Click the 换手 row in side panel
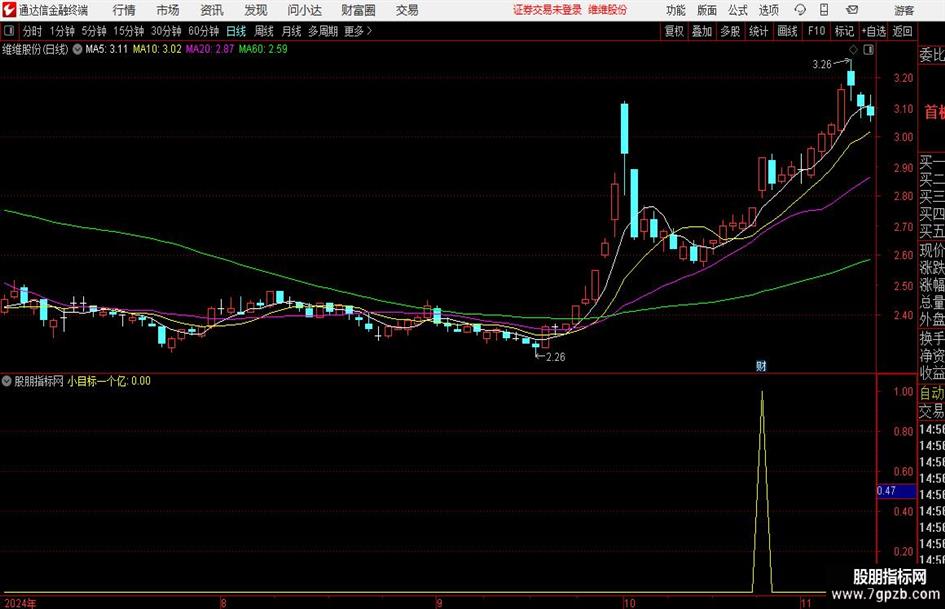This screenshot has width=945, height=609. click(932, 338)
